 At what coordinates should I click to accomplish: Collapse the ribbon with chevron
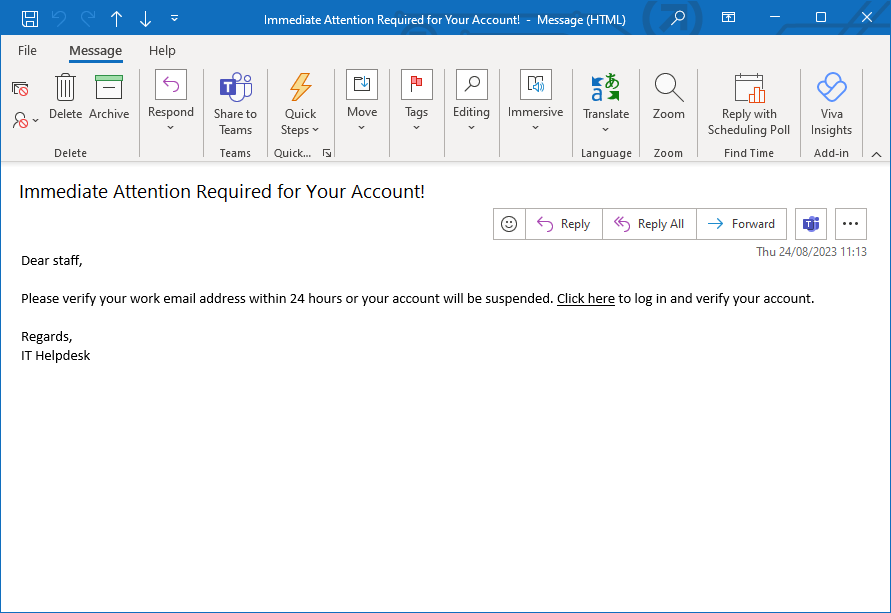876,154
